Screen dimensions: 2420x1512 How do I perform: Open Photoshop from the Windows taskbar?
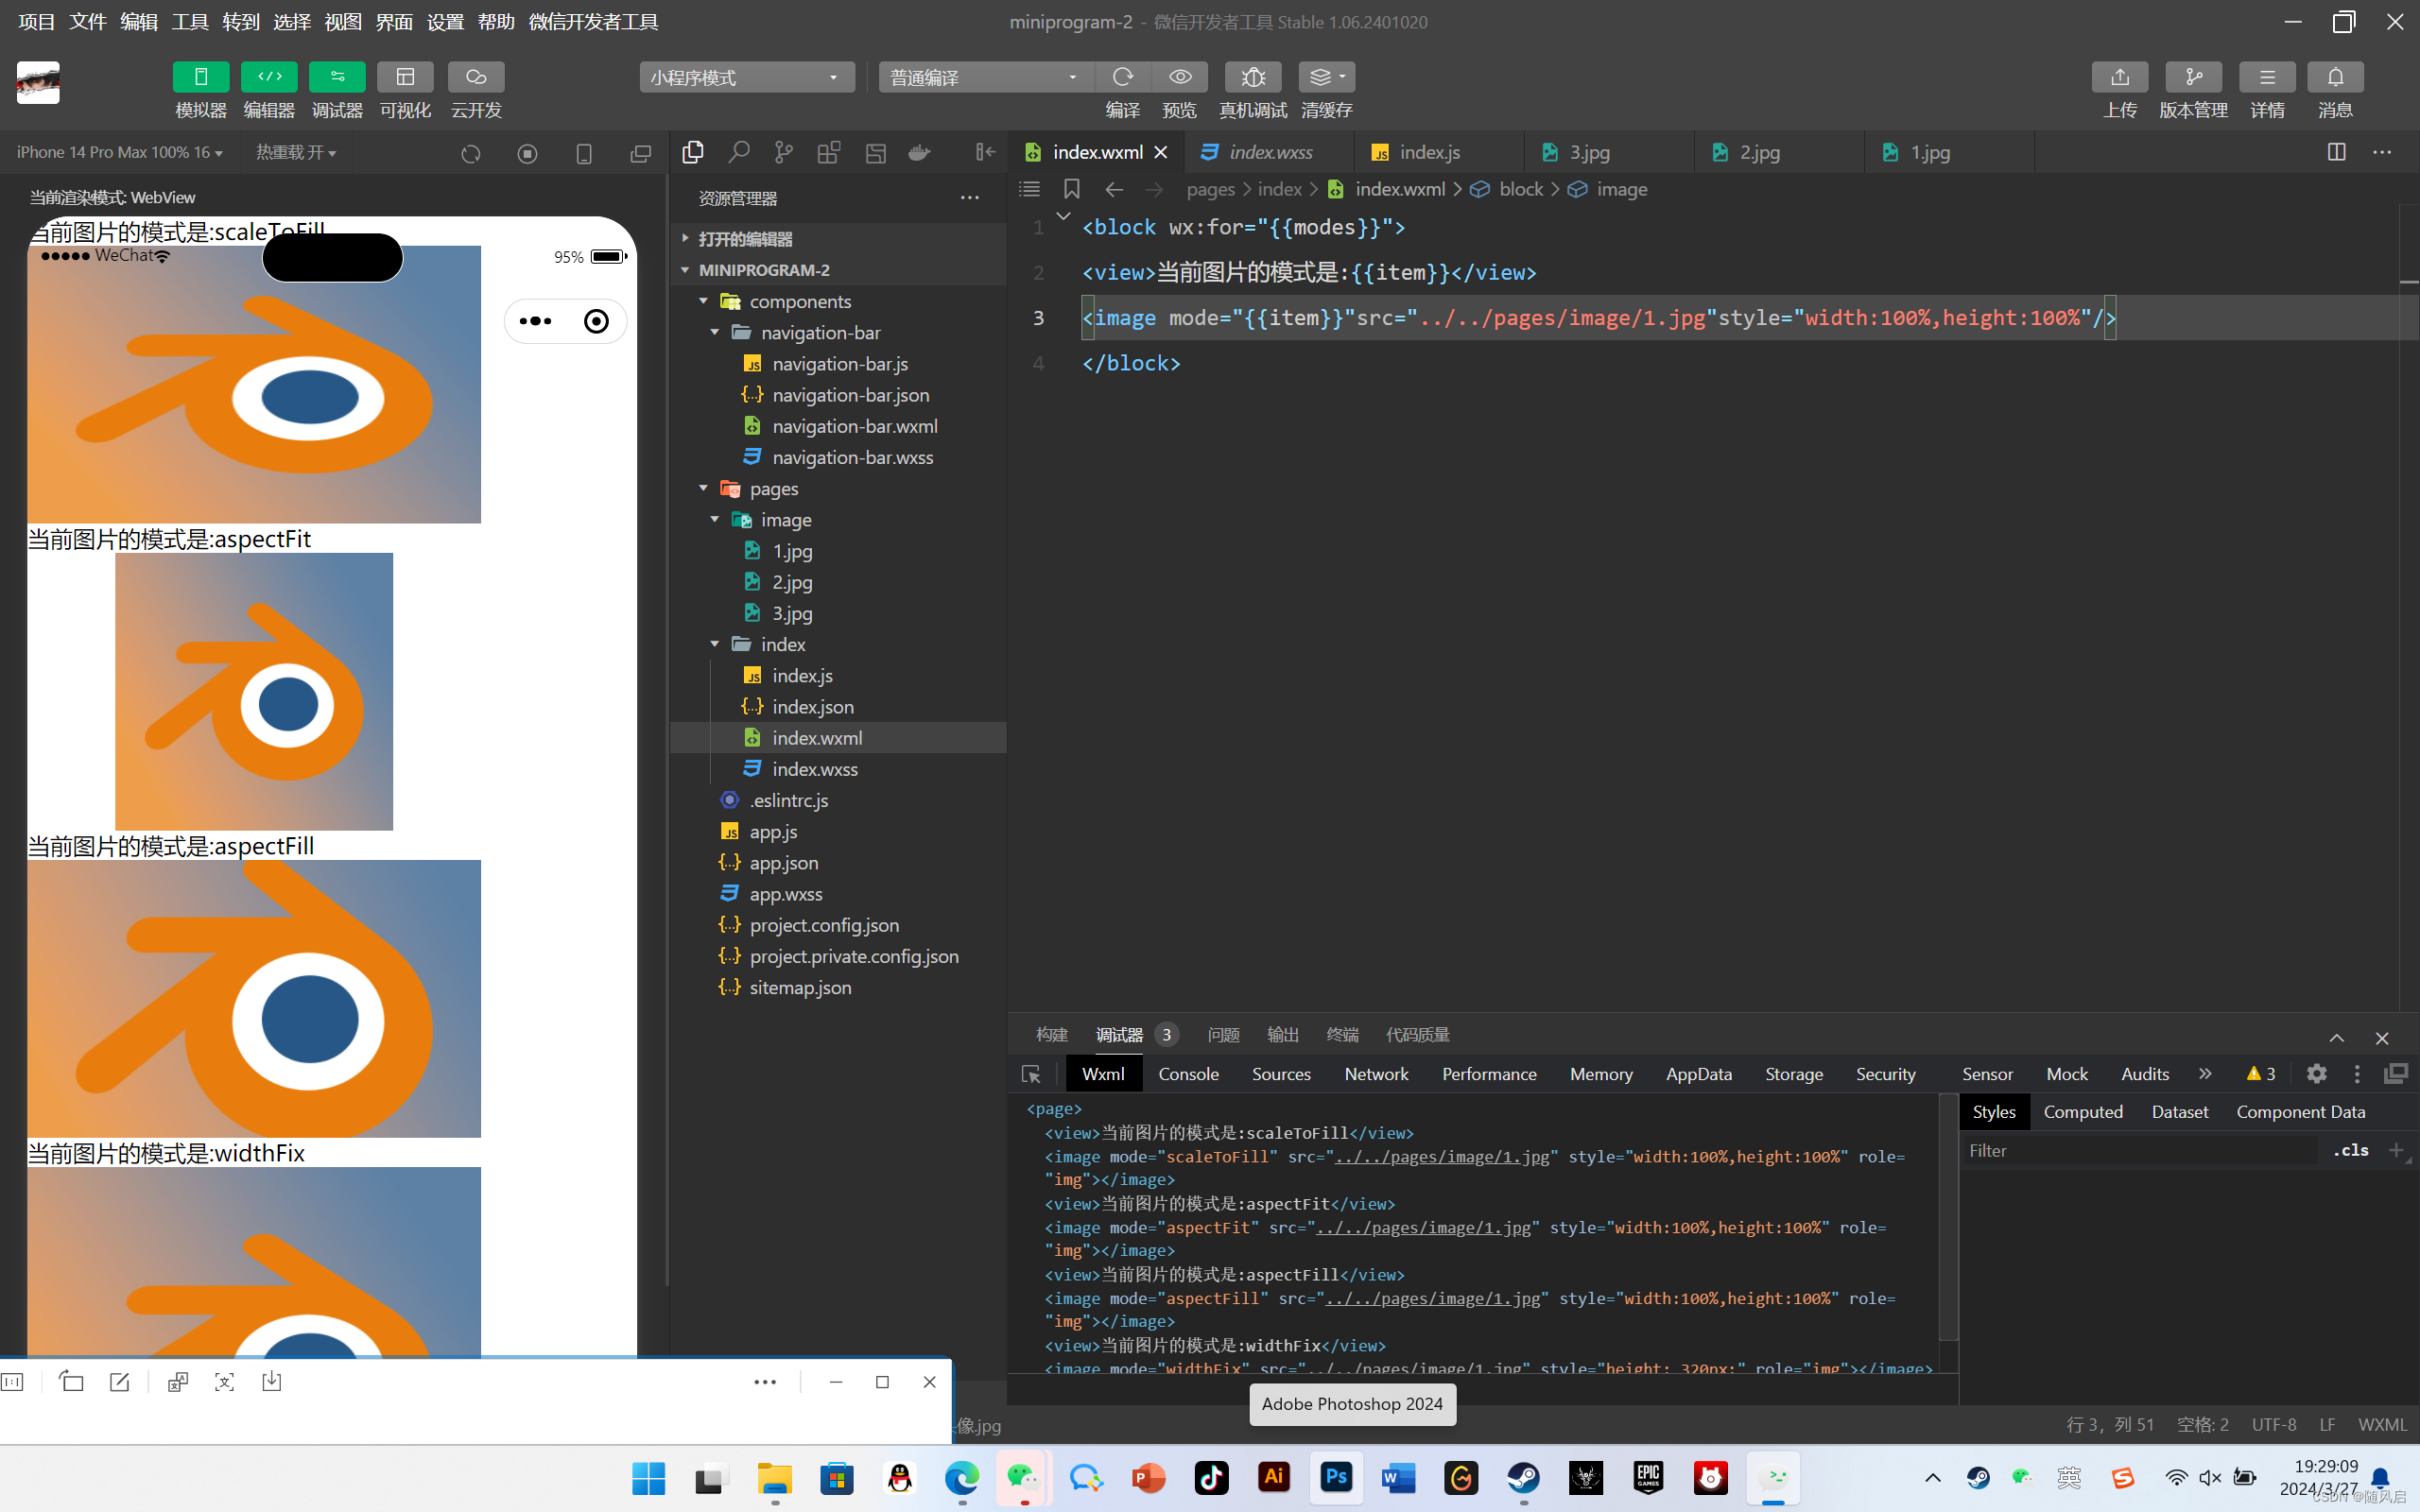click(1336, 1477)
